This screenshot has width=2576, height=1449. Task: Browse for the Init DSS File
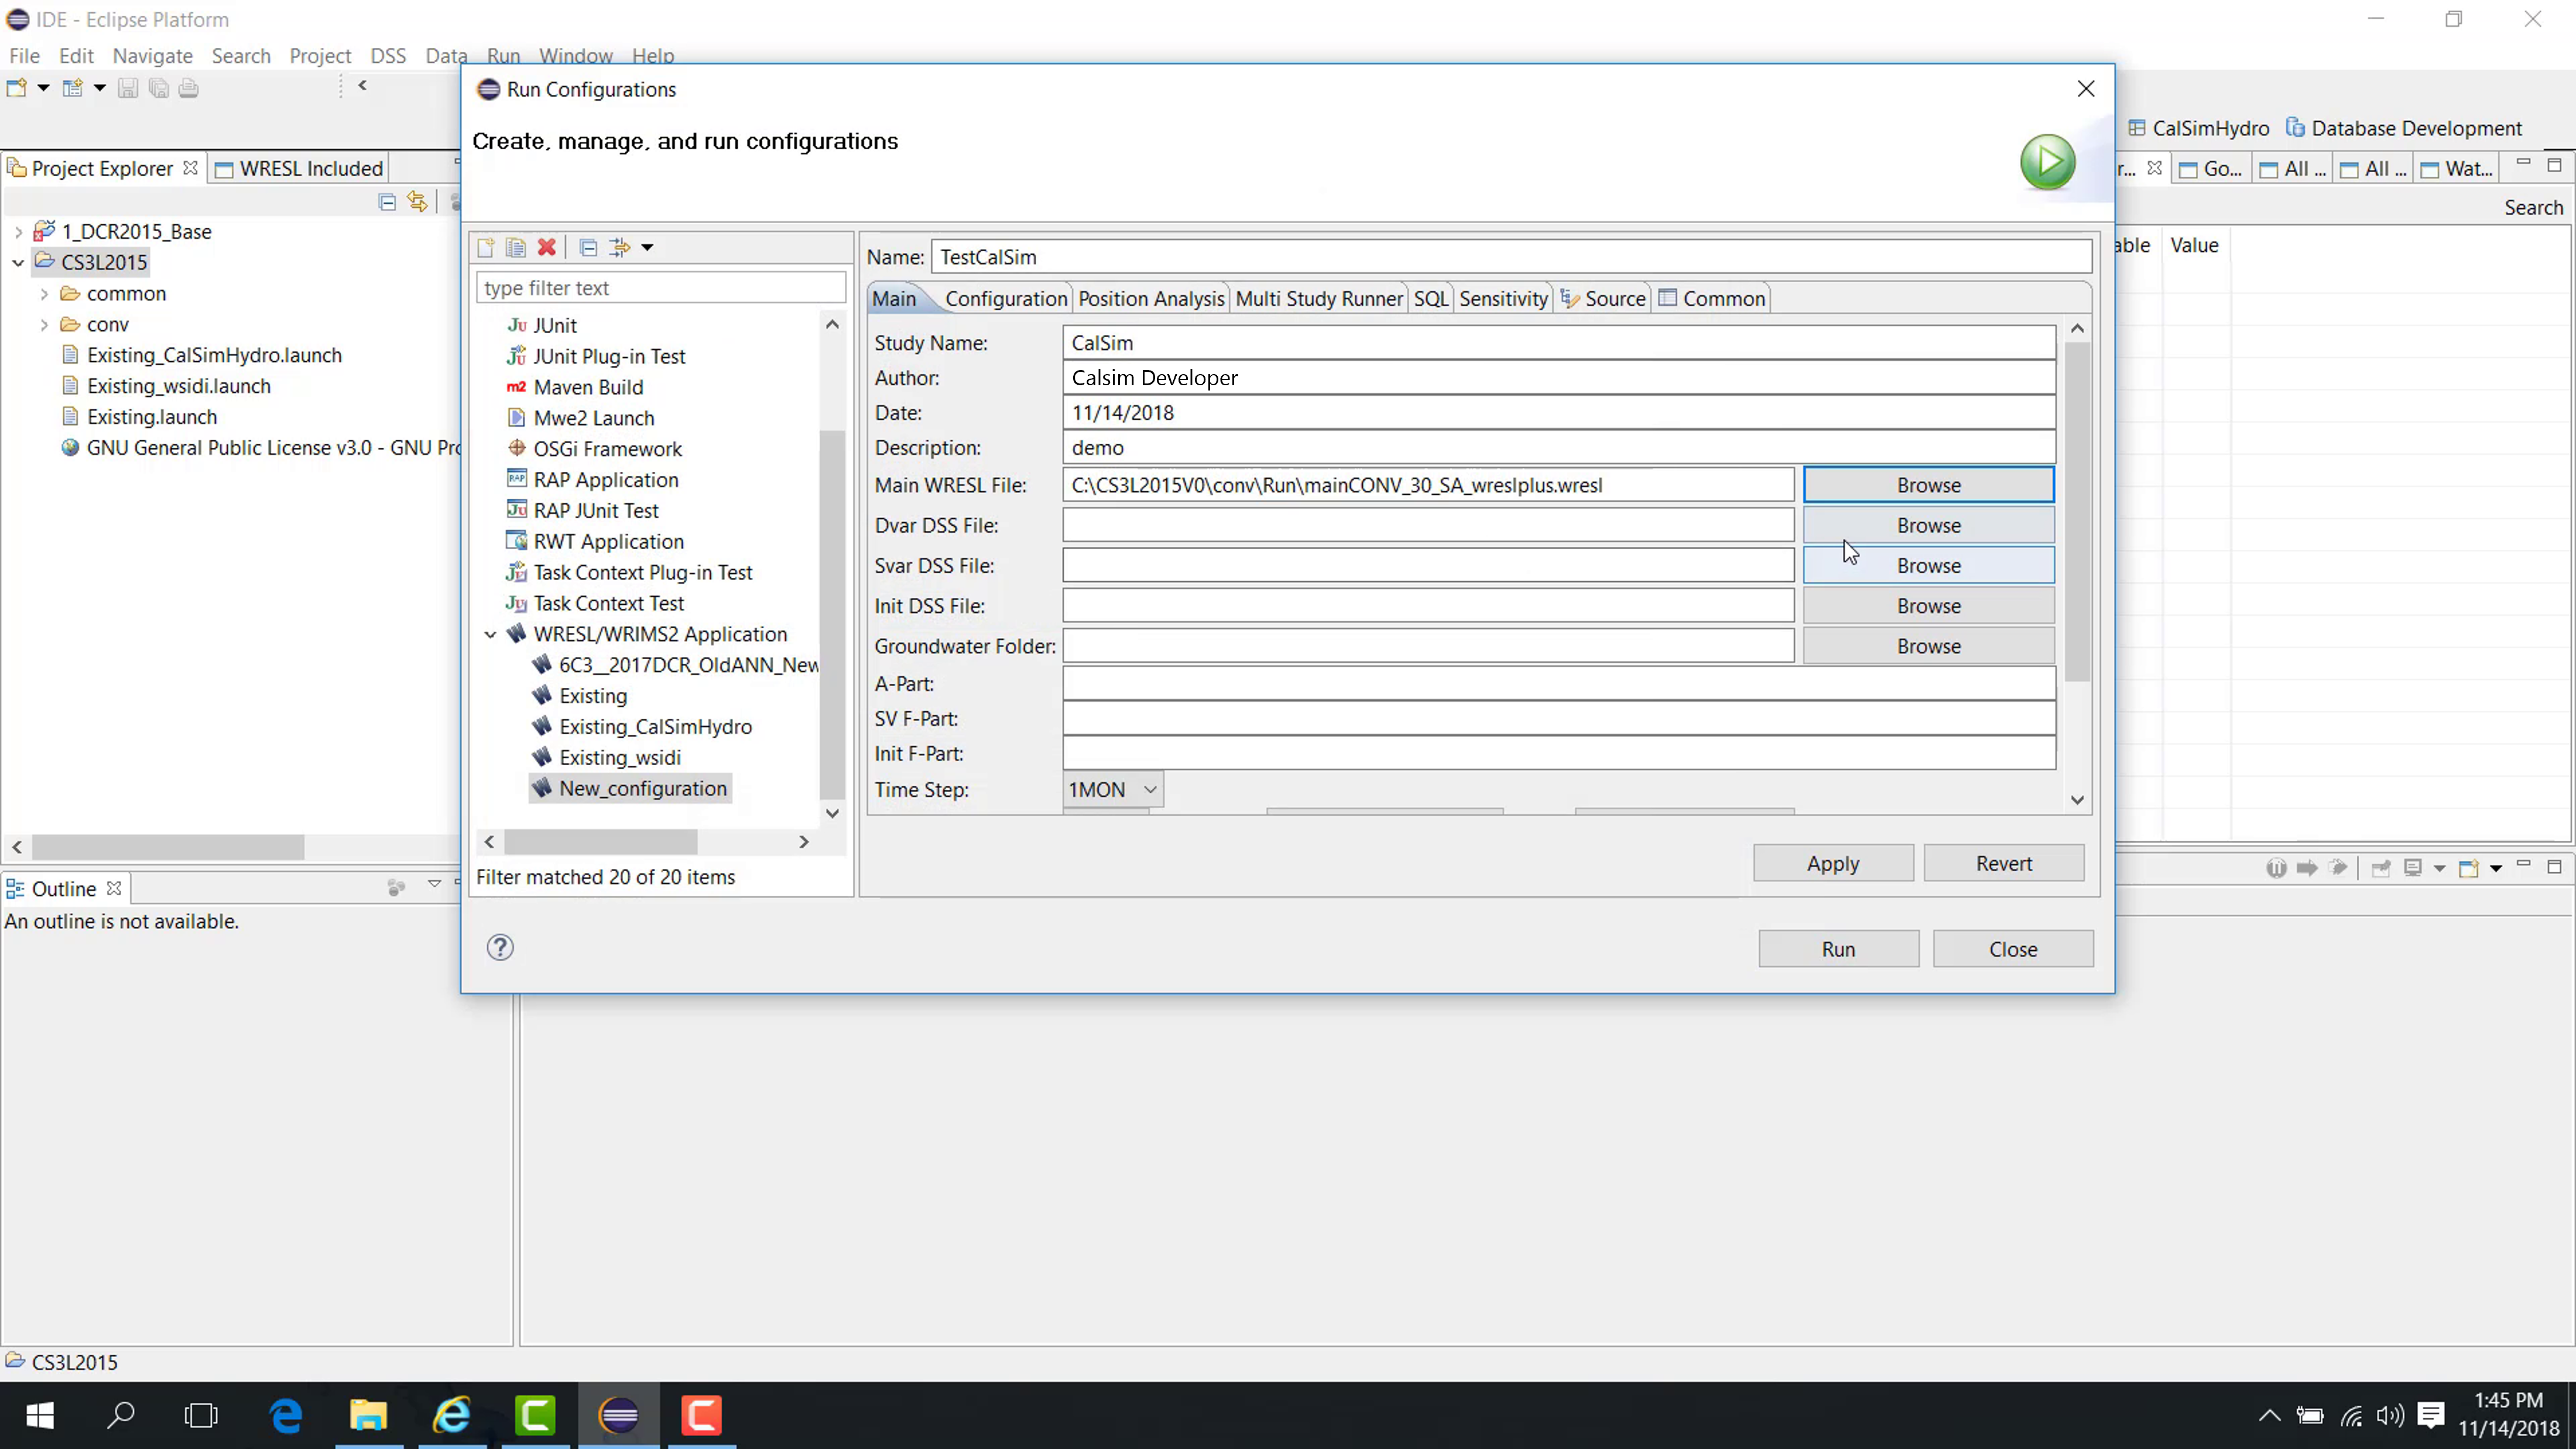coord(1928,606)
